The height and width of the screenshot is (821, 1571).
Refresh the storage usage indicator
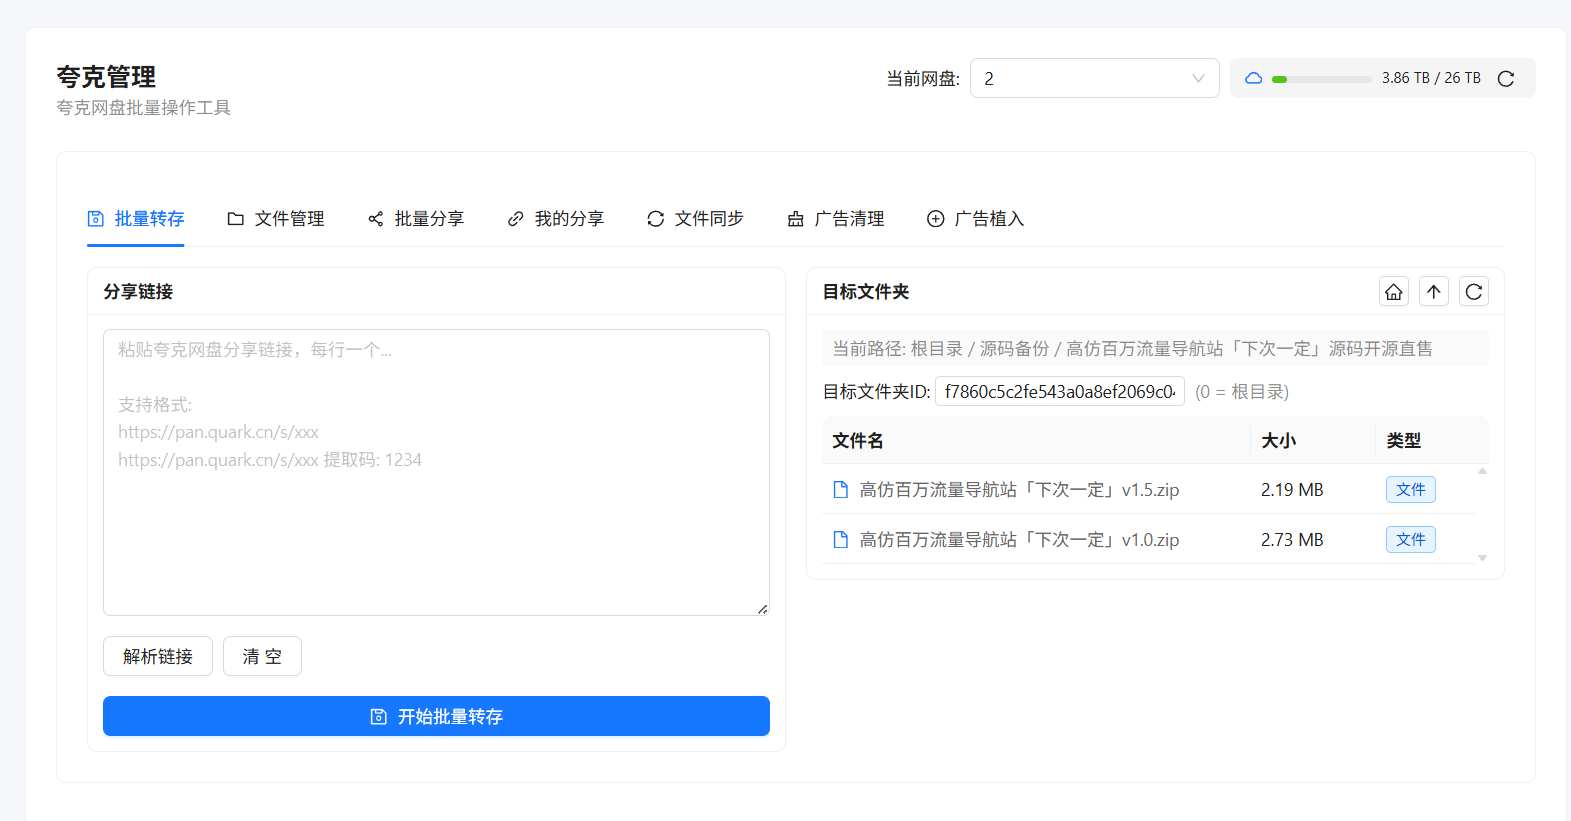1506,78
